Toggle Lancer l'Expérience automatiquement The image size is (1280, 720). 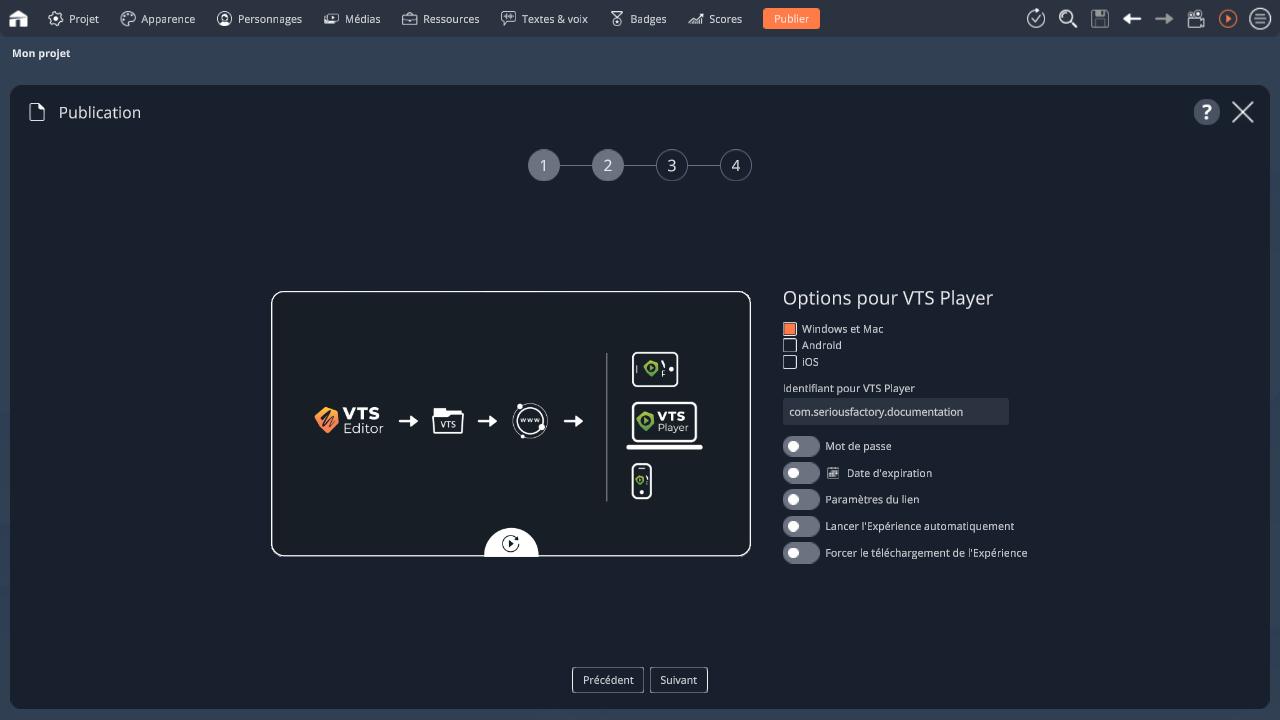pos(801,526)
